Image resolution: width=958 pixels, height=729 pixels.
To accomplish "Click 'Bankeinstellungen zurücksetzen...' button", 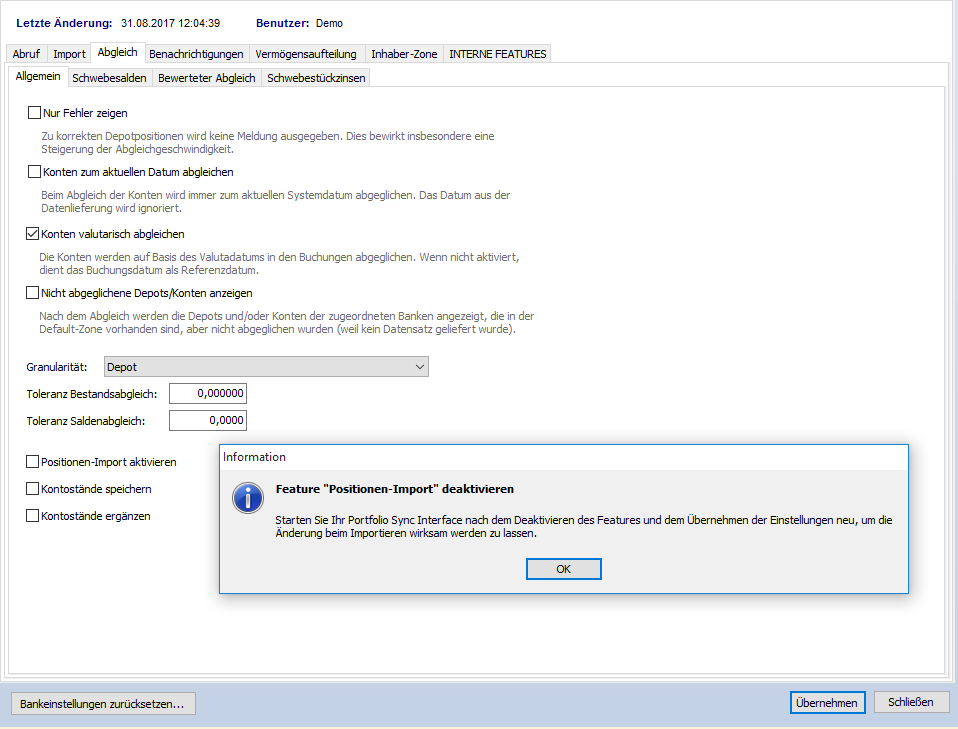I will click(x=102, y=704).
